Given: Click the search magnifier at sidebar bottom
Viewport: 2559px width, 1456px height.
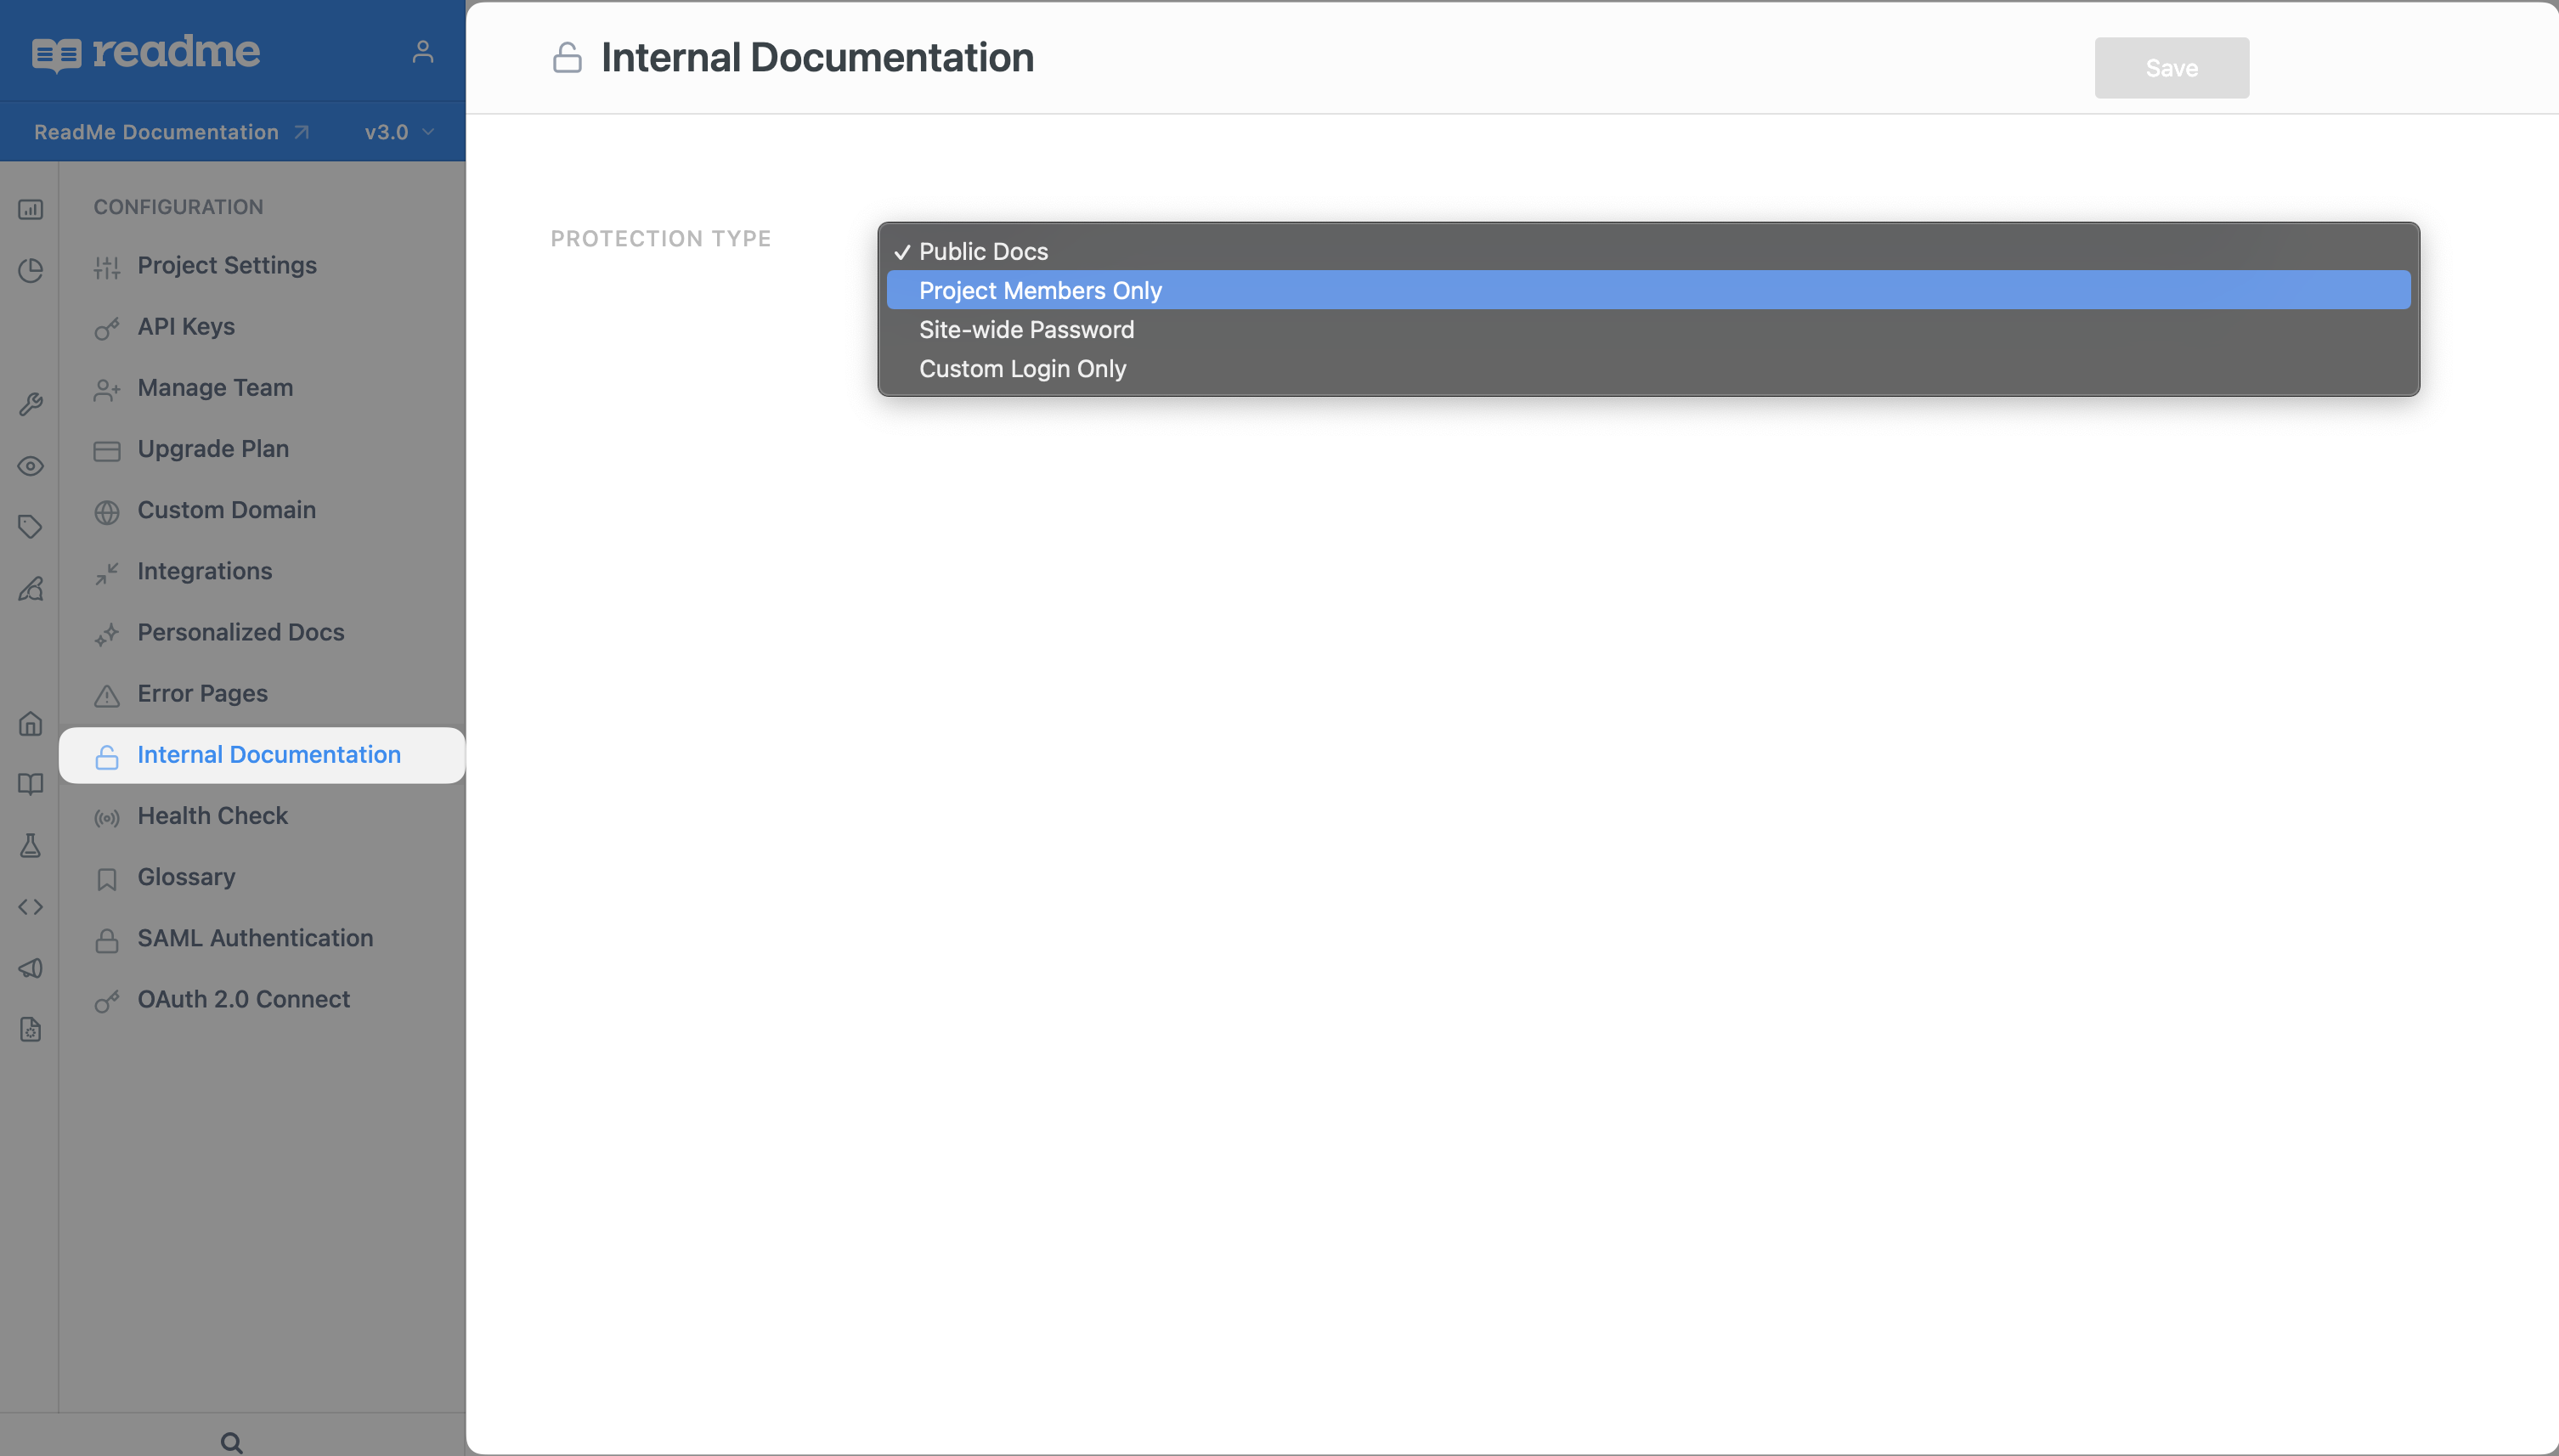Looking at the screenshot, I should coord(231,1441).
